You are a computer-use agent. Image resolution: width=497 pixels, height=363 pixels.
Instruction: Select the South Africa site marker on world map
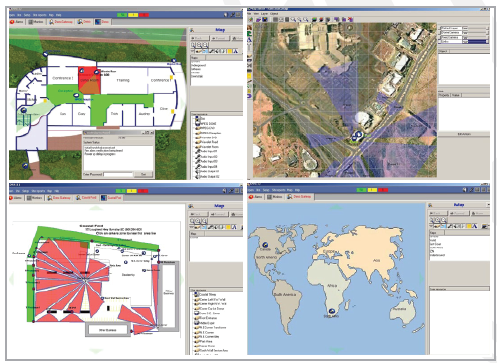(331, 312)
